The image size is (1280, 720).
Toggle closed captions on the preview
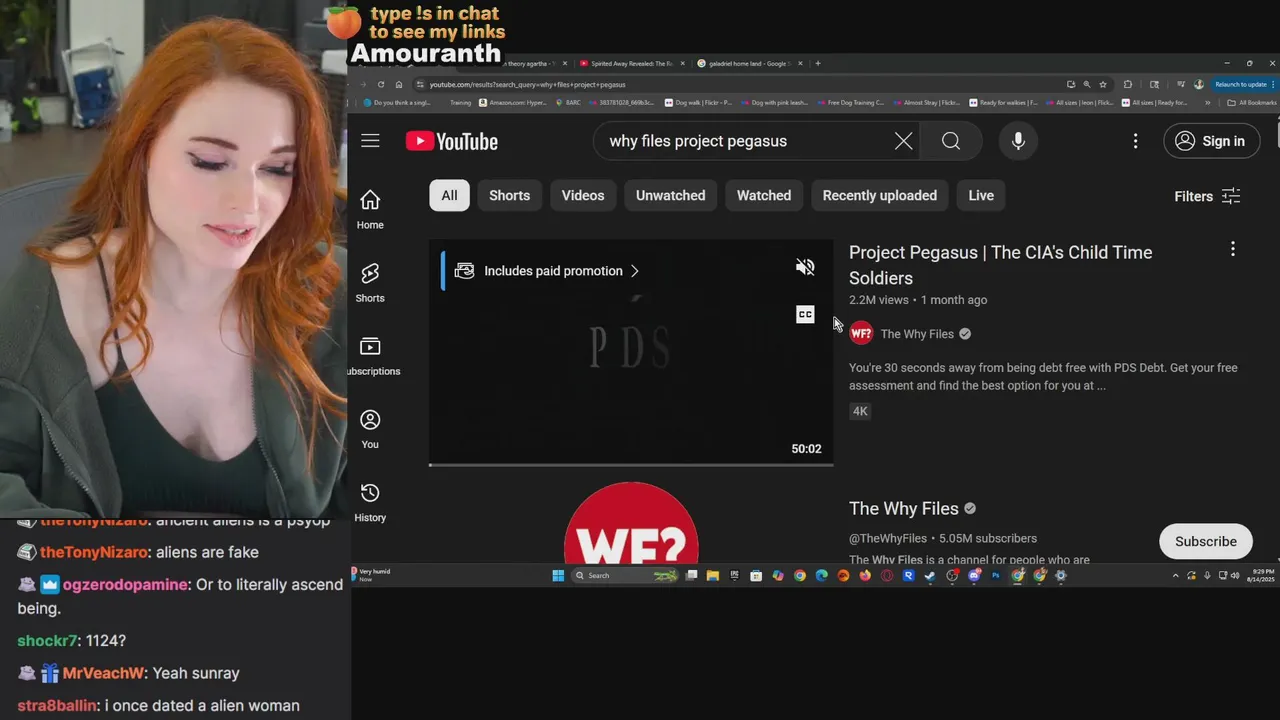point(805,315)
